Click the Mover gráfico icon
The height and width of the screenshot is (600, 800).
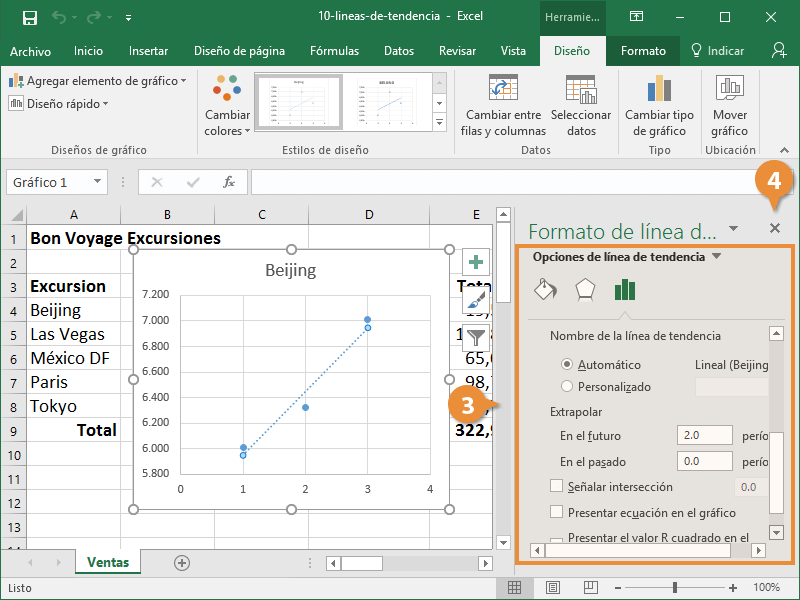coord(730,106)
